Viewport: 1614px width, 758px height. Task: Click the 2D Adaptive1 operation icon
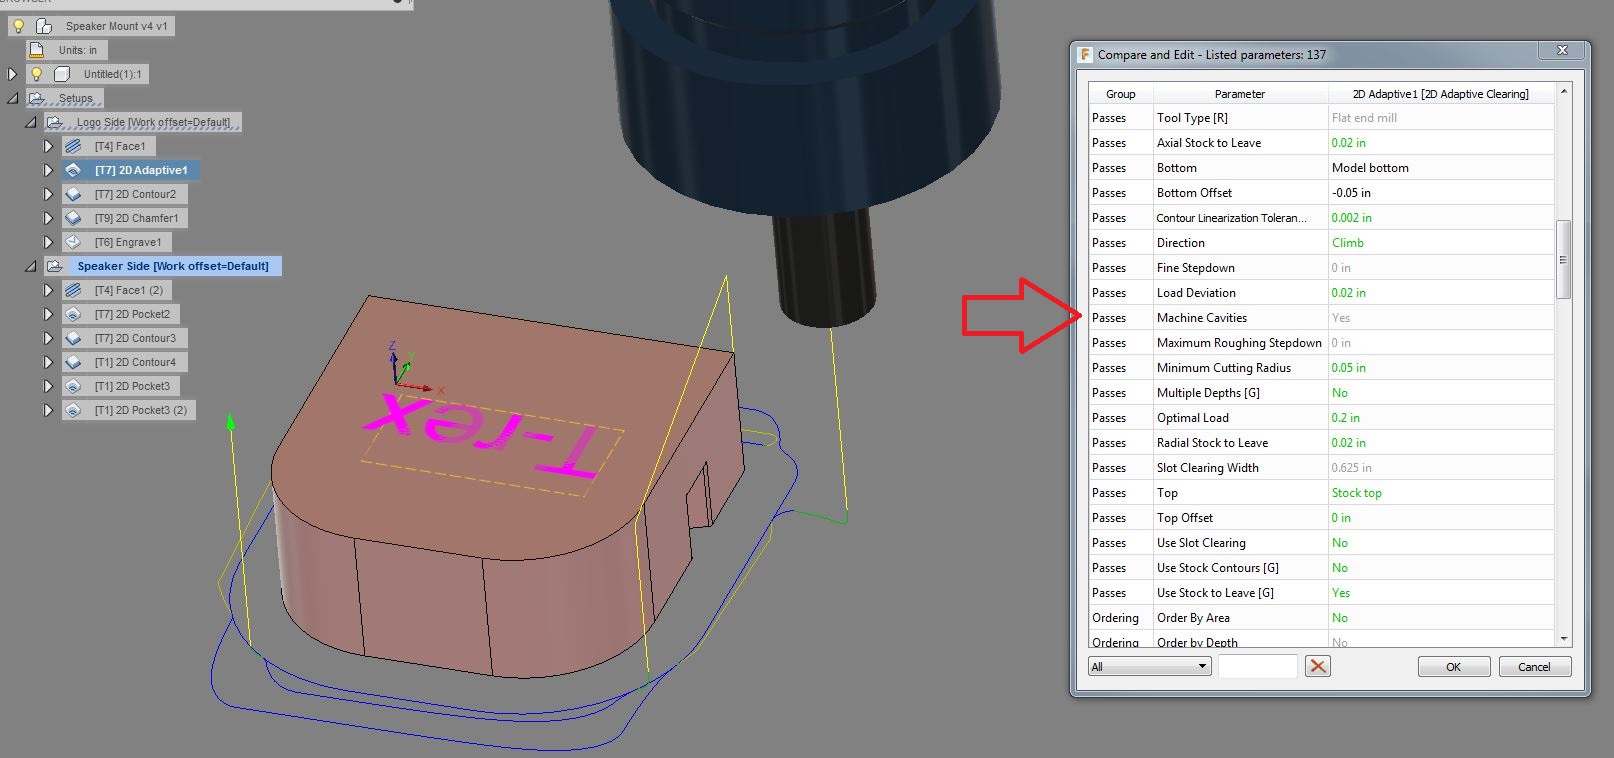(73, 170)
